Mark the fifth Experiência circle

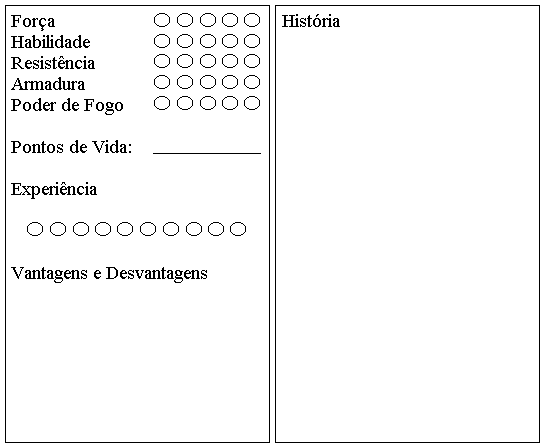[x=125, y=229]
